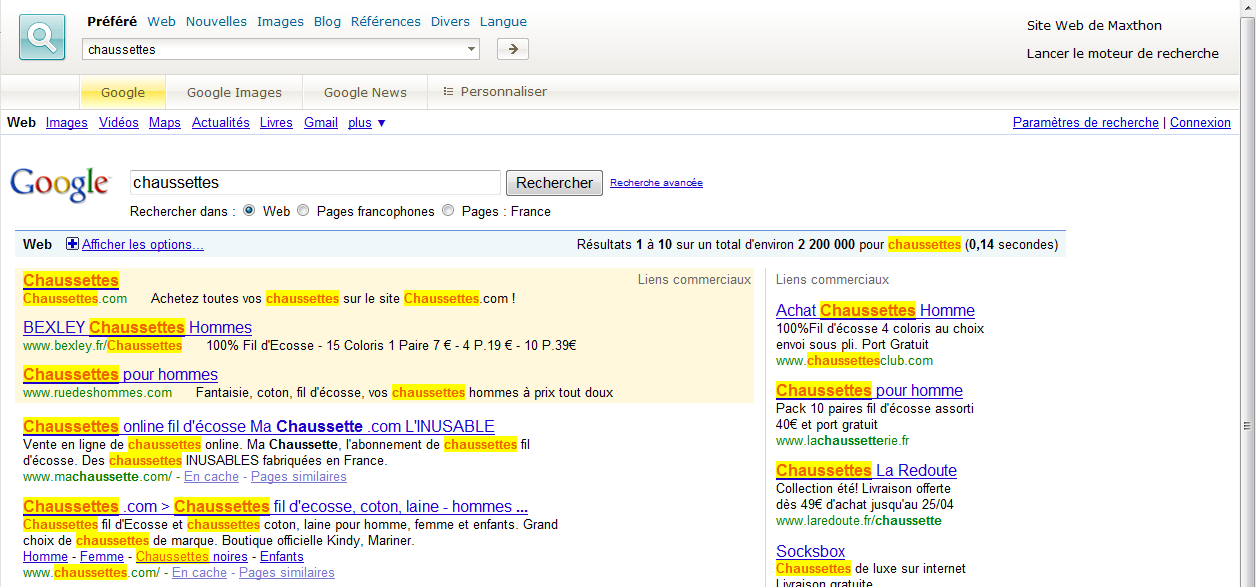Image resolution: width=1256 pixels, height=587 pixels.
Task: Open the Socksbox ad link
Action: 810,551
